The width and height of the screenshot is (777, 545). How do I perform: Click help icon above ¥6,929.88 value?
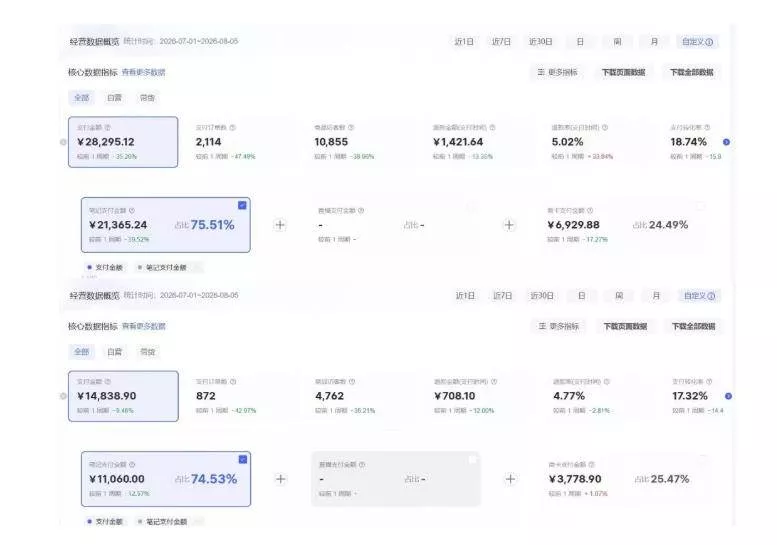(590, 211)
